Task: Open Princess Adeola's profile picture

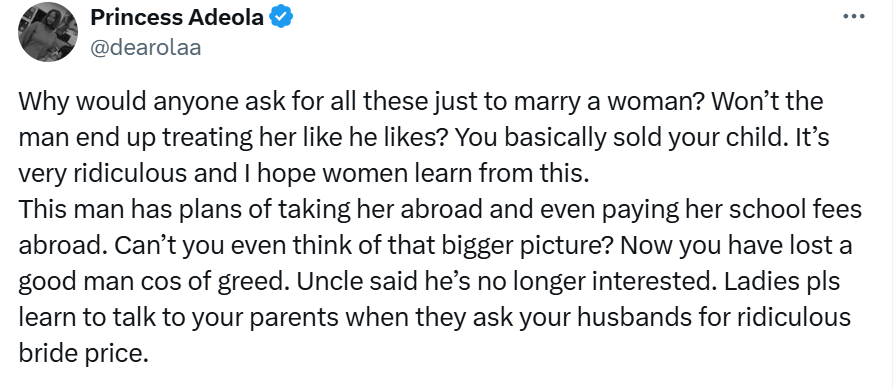Action: coord(47,33)
